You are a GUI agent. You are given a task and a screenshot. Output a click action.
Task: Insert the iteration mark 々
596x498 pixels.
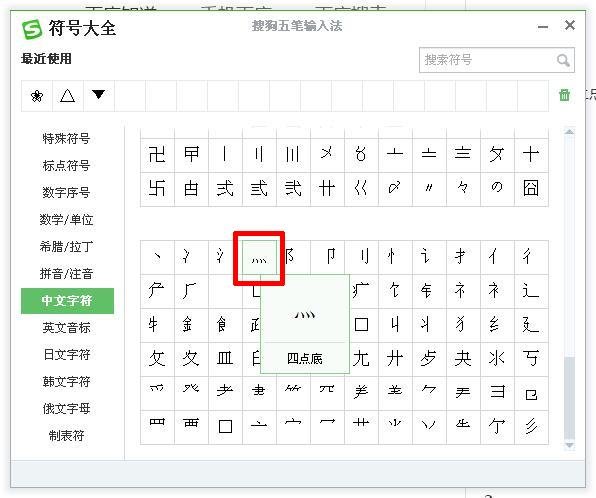coord(463,189)
